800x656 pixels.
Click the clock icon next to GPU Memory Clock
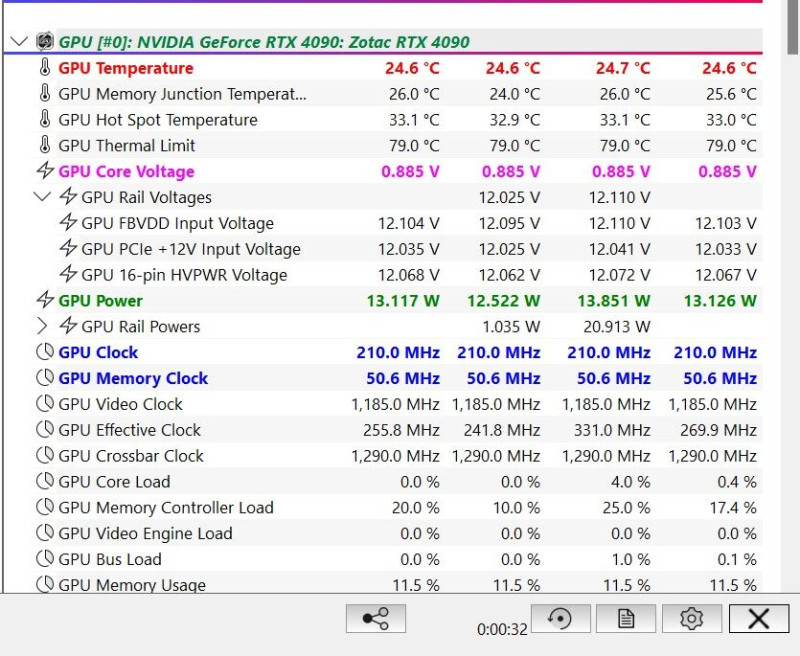tap(45, 378)
